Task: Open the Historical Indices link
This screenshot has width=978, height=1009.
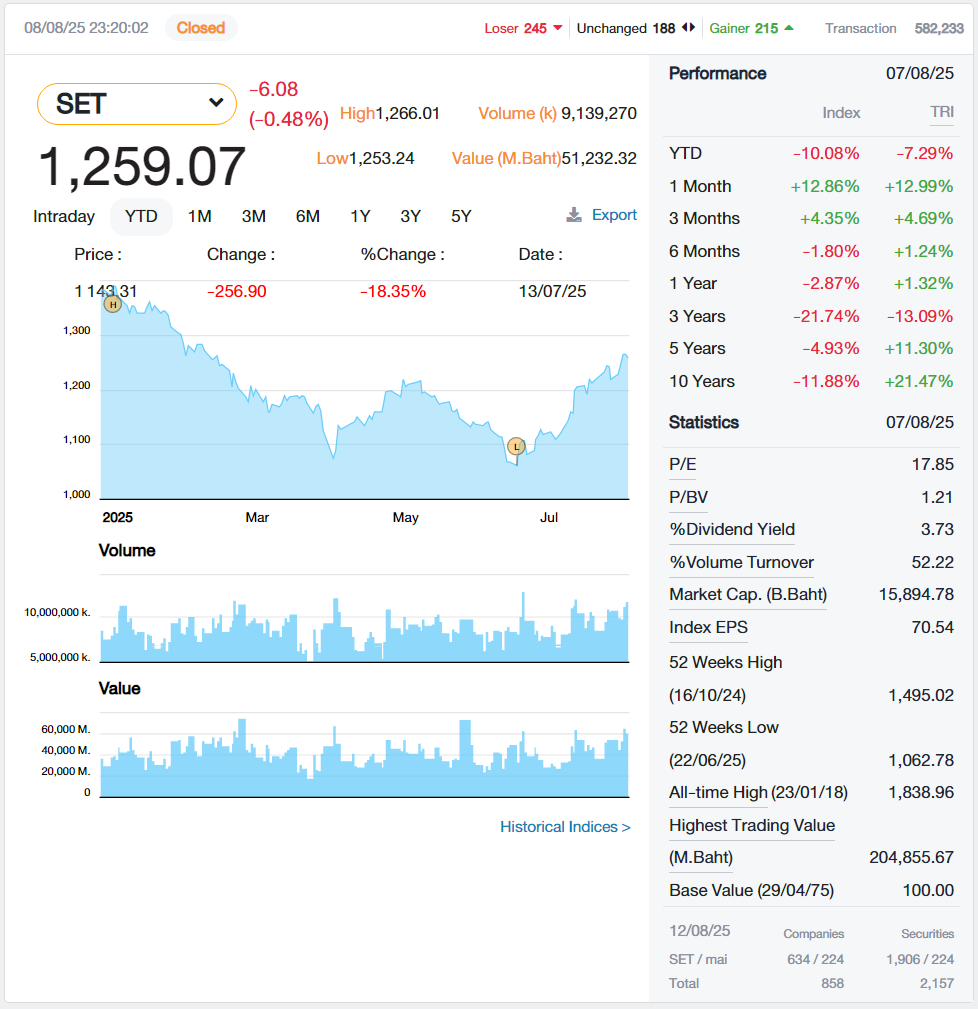Action: (x=565, y=827)
